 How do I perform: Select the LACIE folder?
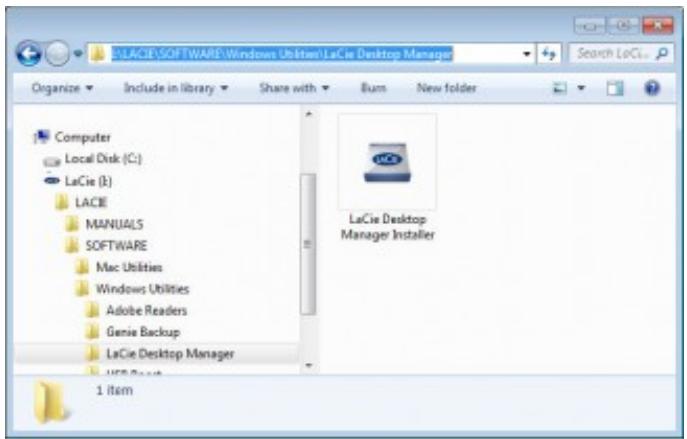coord(91,202)
